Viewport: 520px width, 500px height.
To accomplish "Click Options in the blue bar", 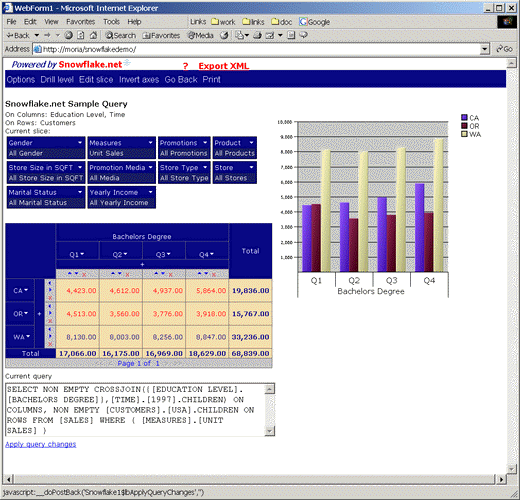I will coord(21,80).
